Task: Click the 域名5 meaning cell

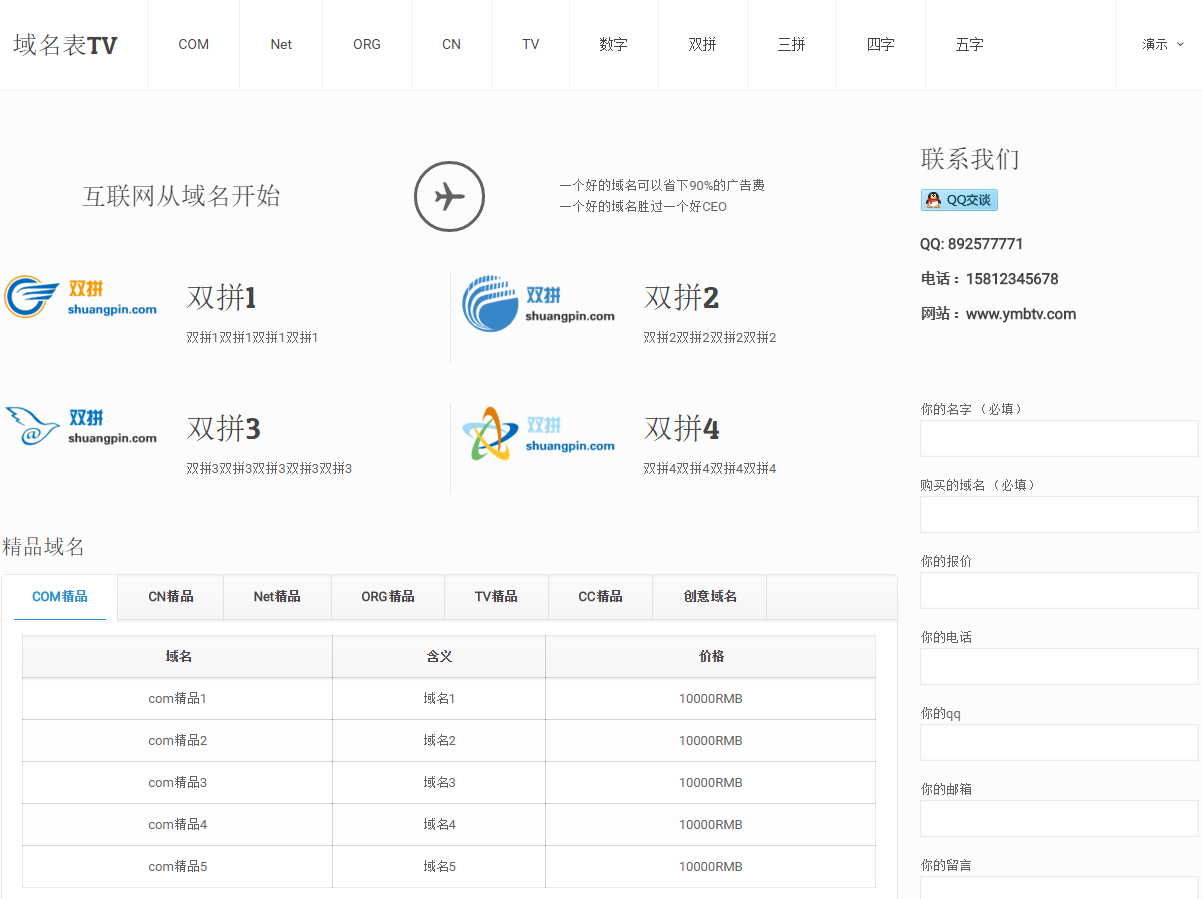Action: point(439,867)
